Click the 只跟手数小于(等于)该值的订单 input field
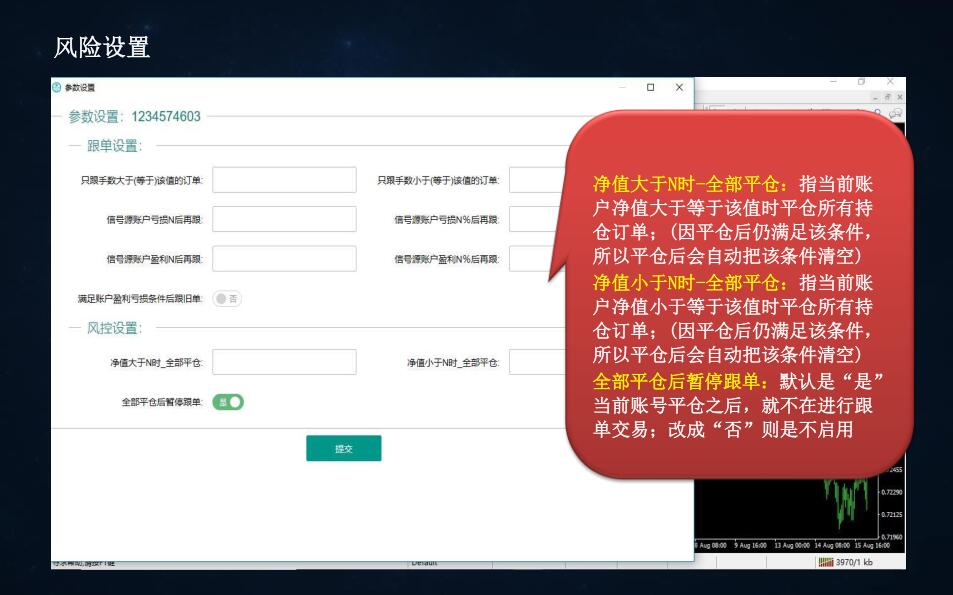 [538, 180]
